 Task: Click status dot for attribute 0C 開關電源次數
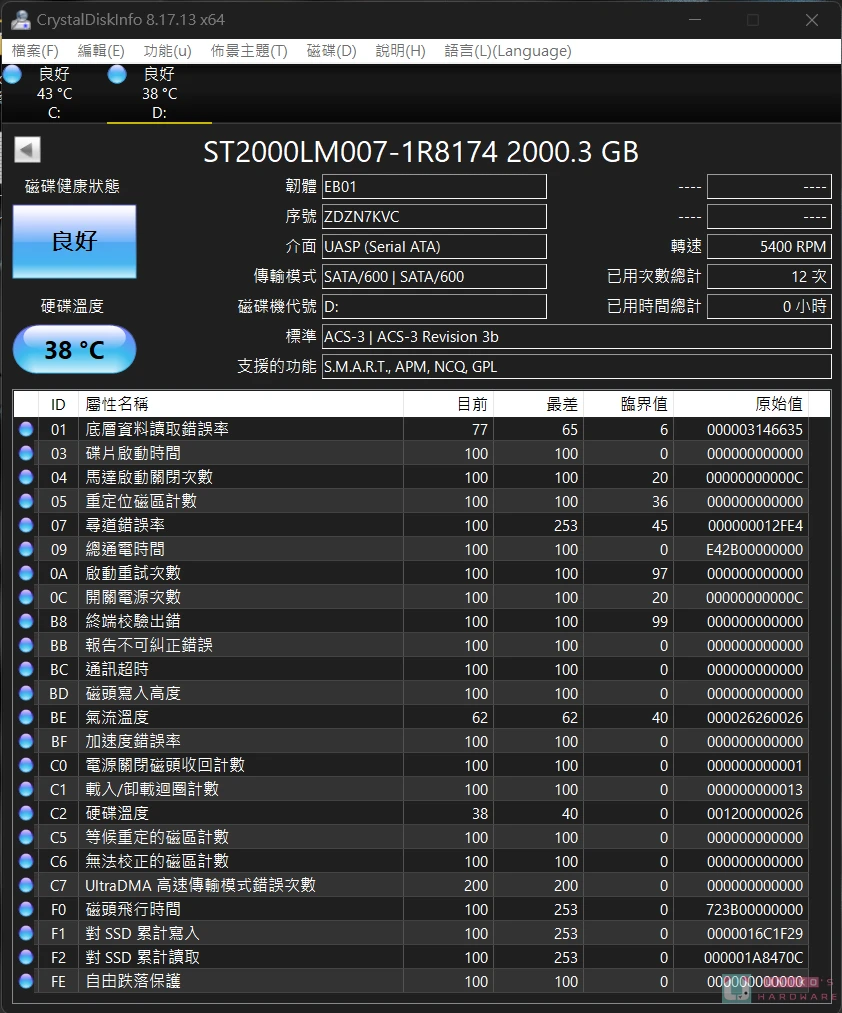coord(26,597)
